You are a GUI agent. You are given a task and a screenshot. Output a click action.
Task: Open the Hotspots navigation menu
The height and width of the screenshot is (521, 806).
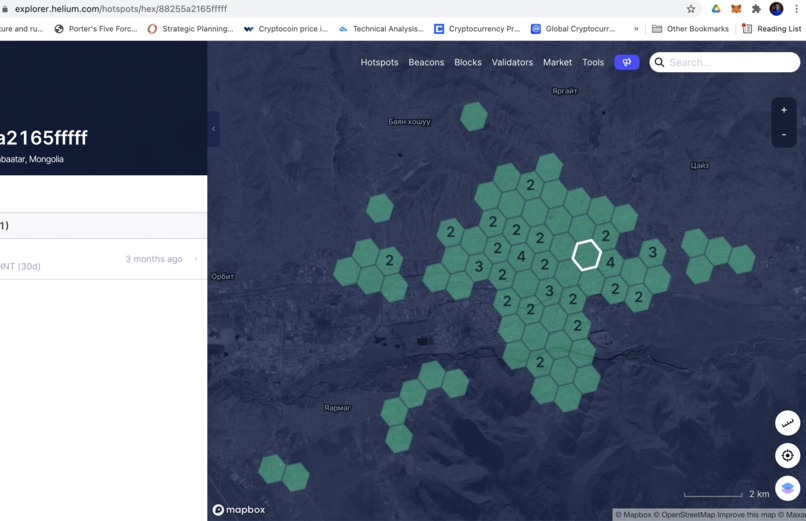point(379,62)
